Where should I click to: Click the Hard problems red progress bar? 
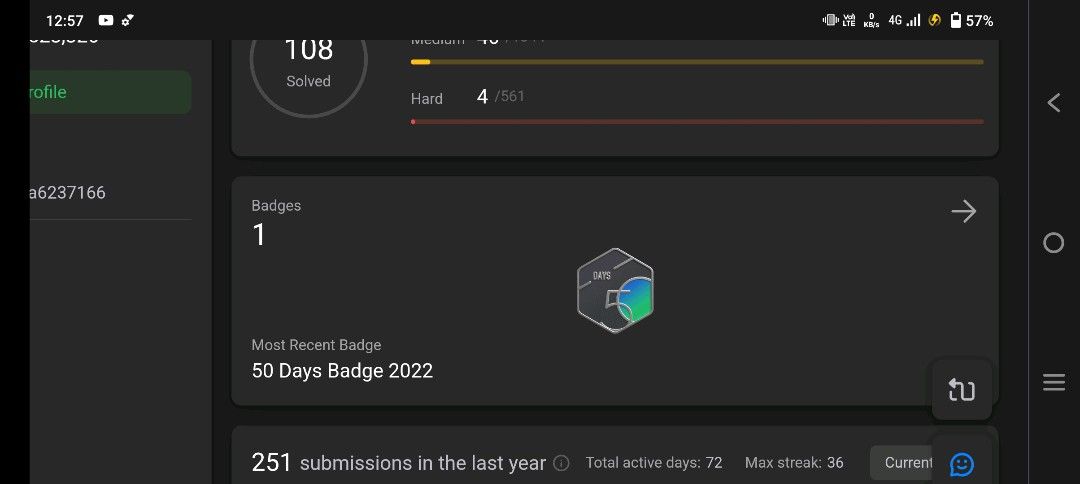(x=697, y=122)
